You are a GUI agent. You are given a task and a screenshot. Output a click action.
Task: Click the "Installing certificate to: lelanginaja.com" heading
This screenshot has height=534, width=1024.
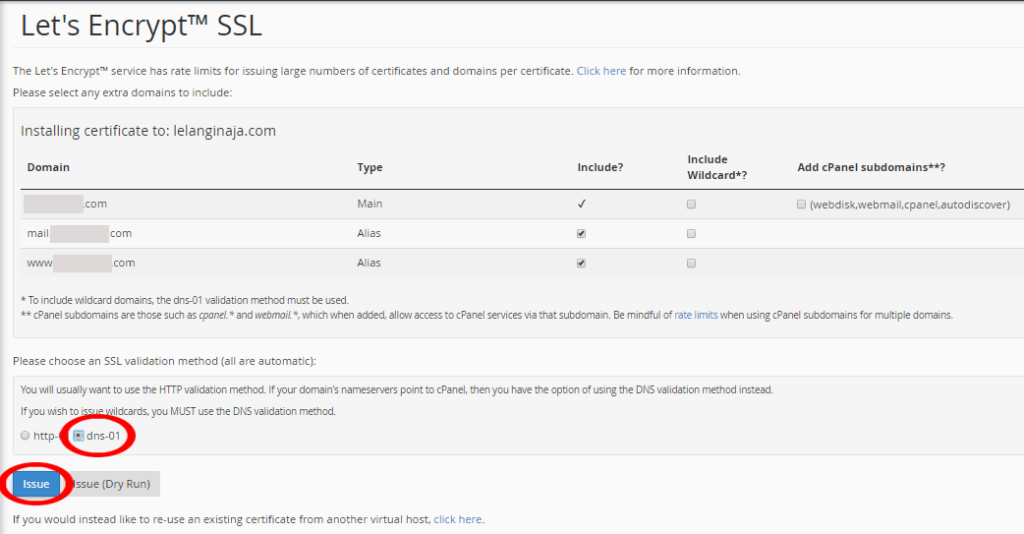pos(148,130)
